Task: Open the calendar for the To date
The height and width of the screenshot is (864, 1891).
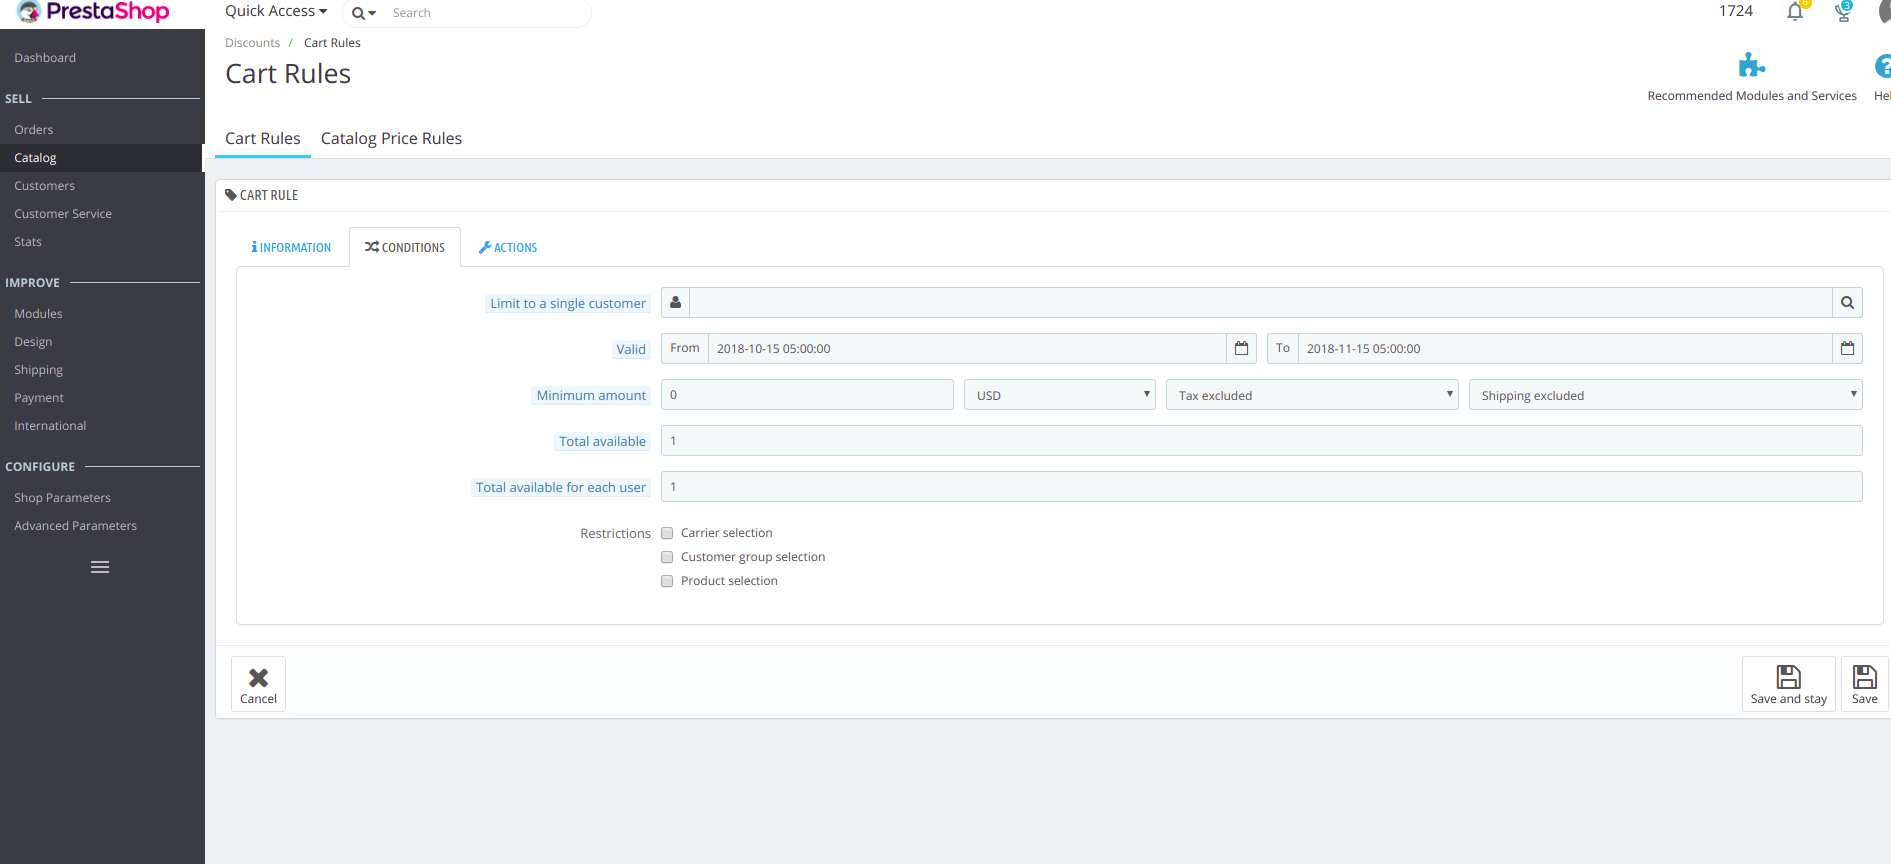Action: [1847, 349]
